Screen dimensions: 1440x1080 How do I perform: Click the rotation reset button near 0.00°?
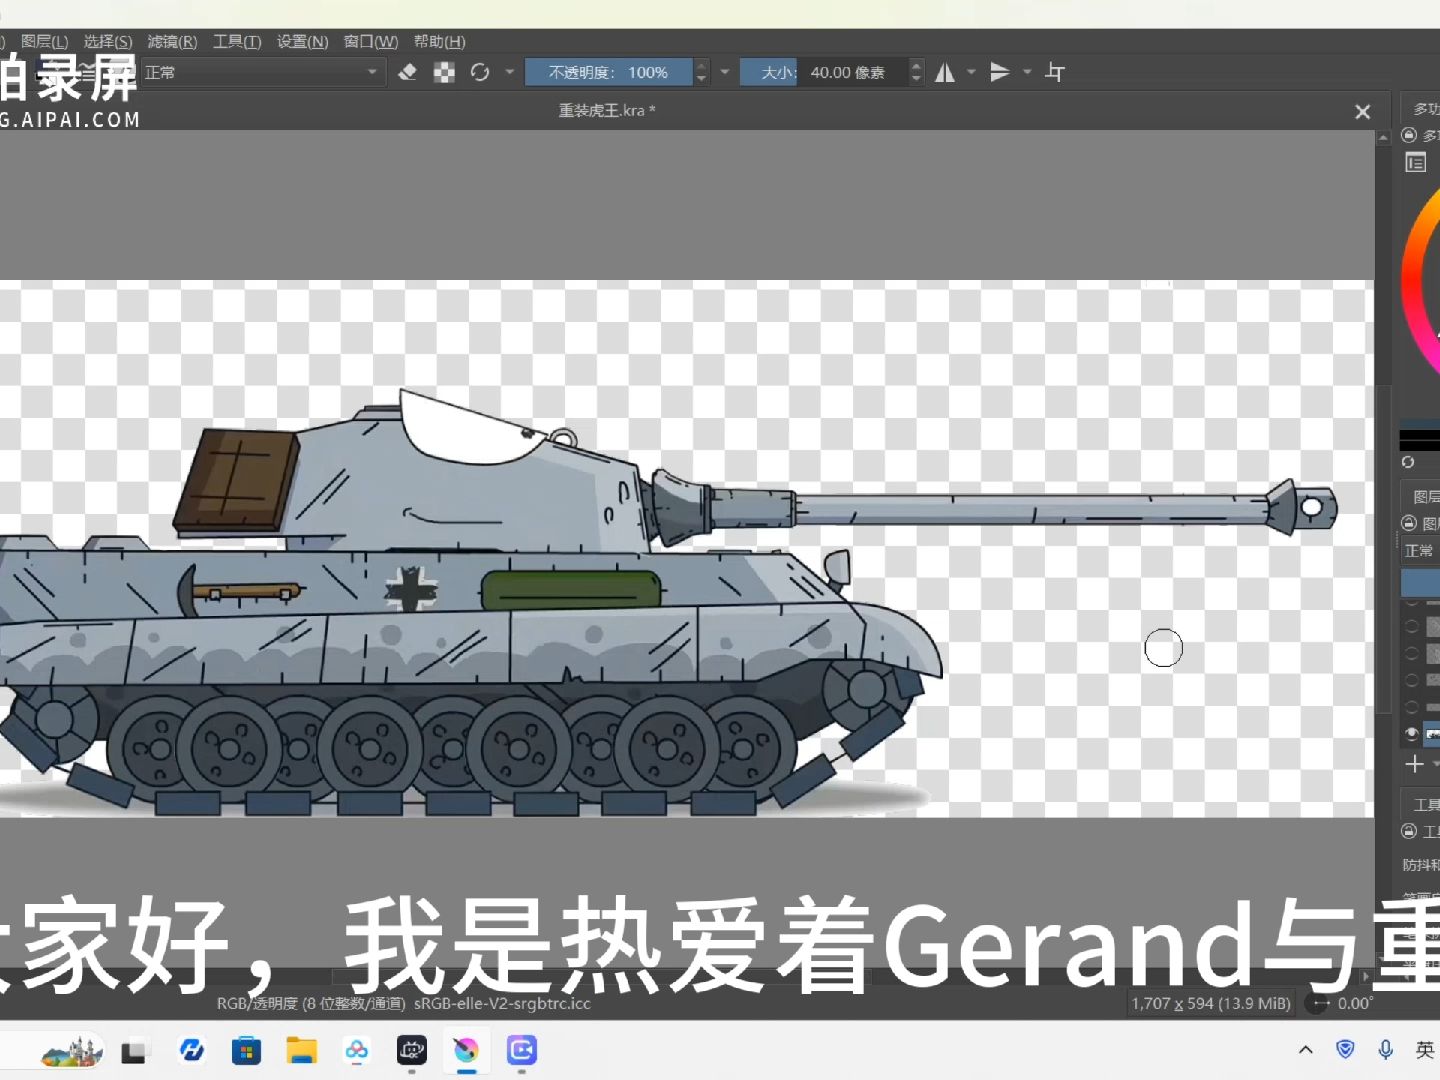pyautogui.click(x=1318, y=1003)
